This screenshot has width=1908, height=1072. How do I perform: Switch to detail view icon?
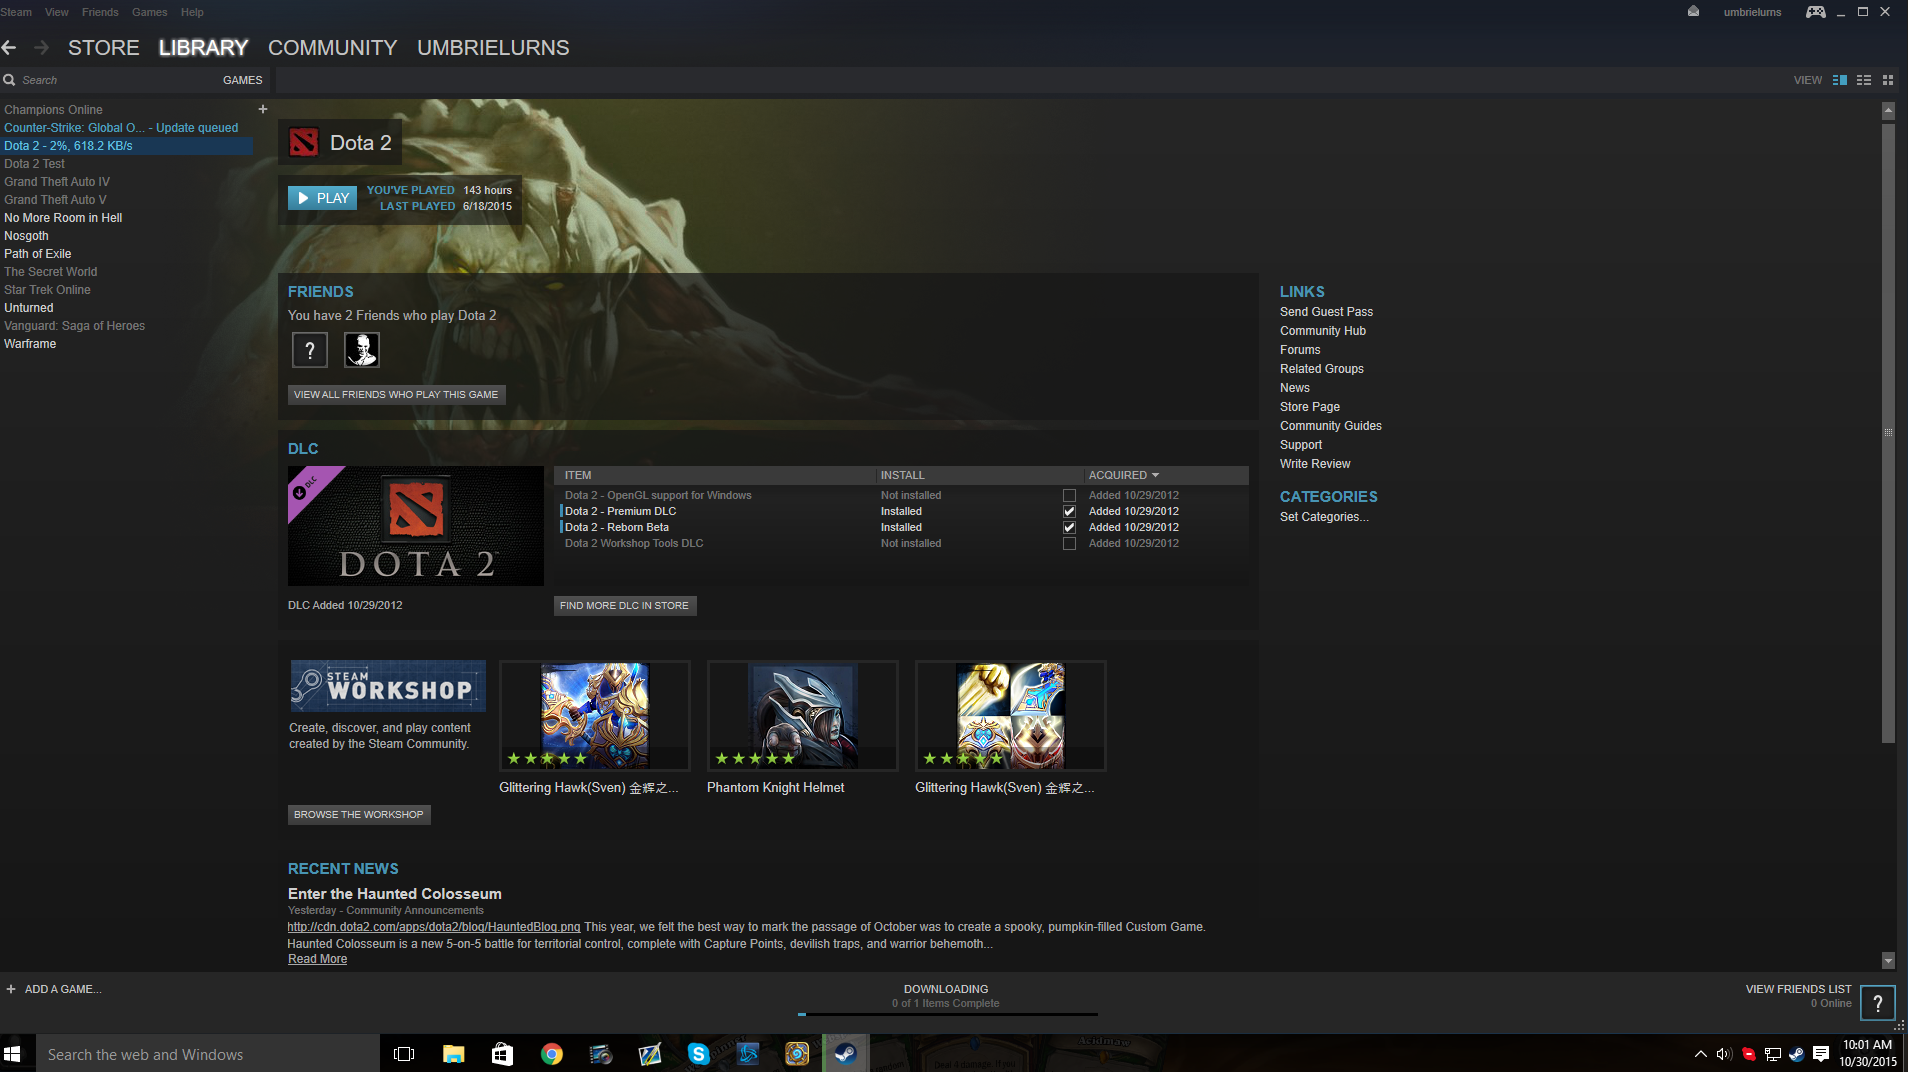click(1840, 80)
